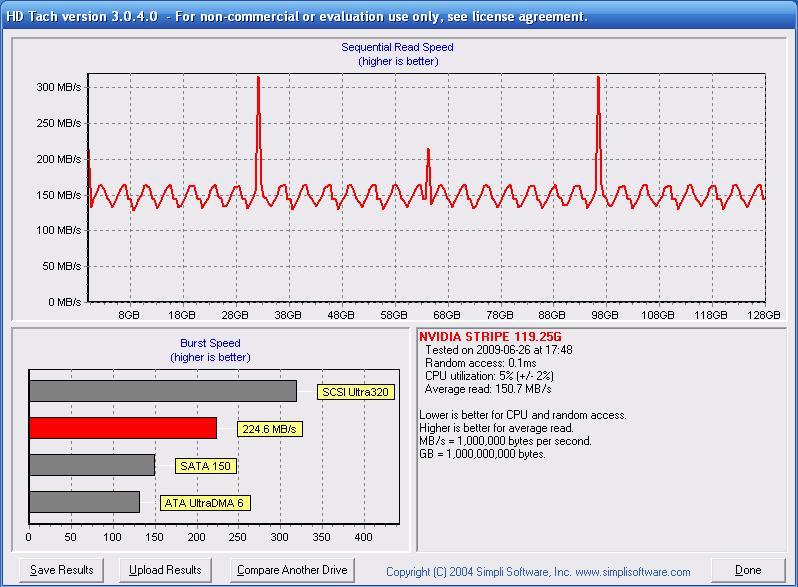Click the ATA UltraDMA 6 label
Viewport: 798px width, 587px height.
tap(205, 503)
